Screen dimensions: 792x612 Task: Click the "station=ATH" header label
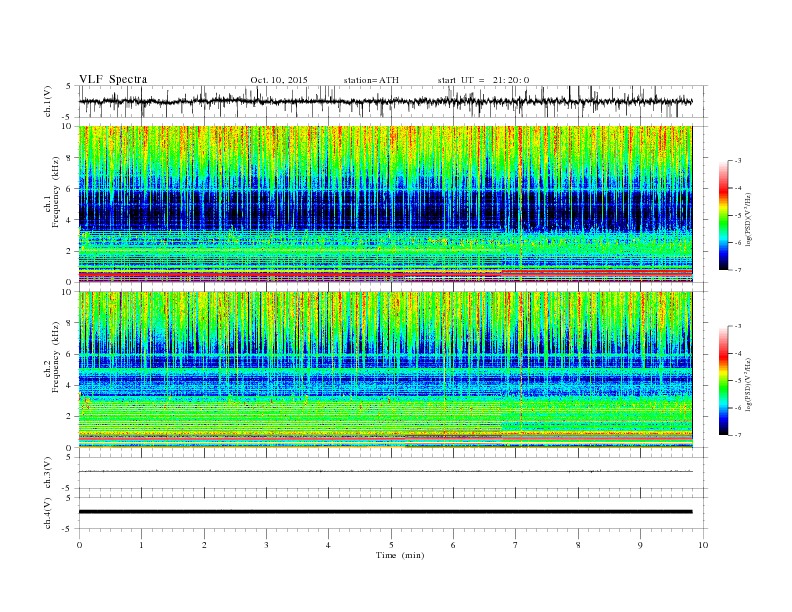371,80
